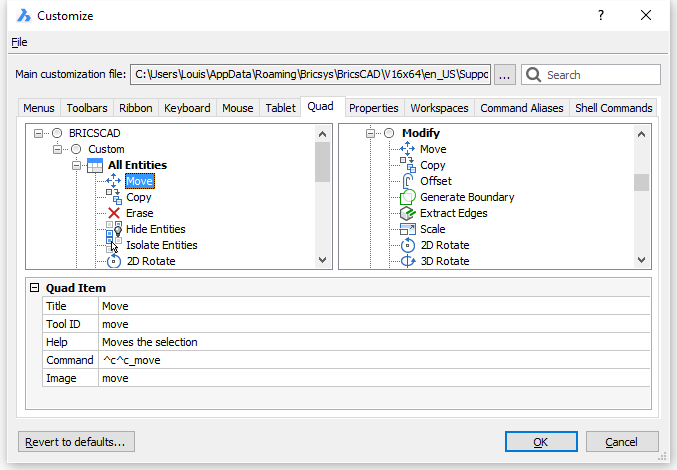This screenshot has height=470, width=677.
Task: Click the Isolate Entities icon
Action: (x=114, y=245)
